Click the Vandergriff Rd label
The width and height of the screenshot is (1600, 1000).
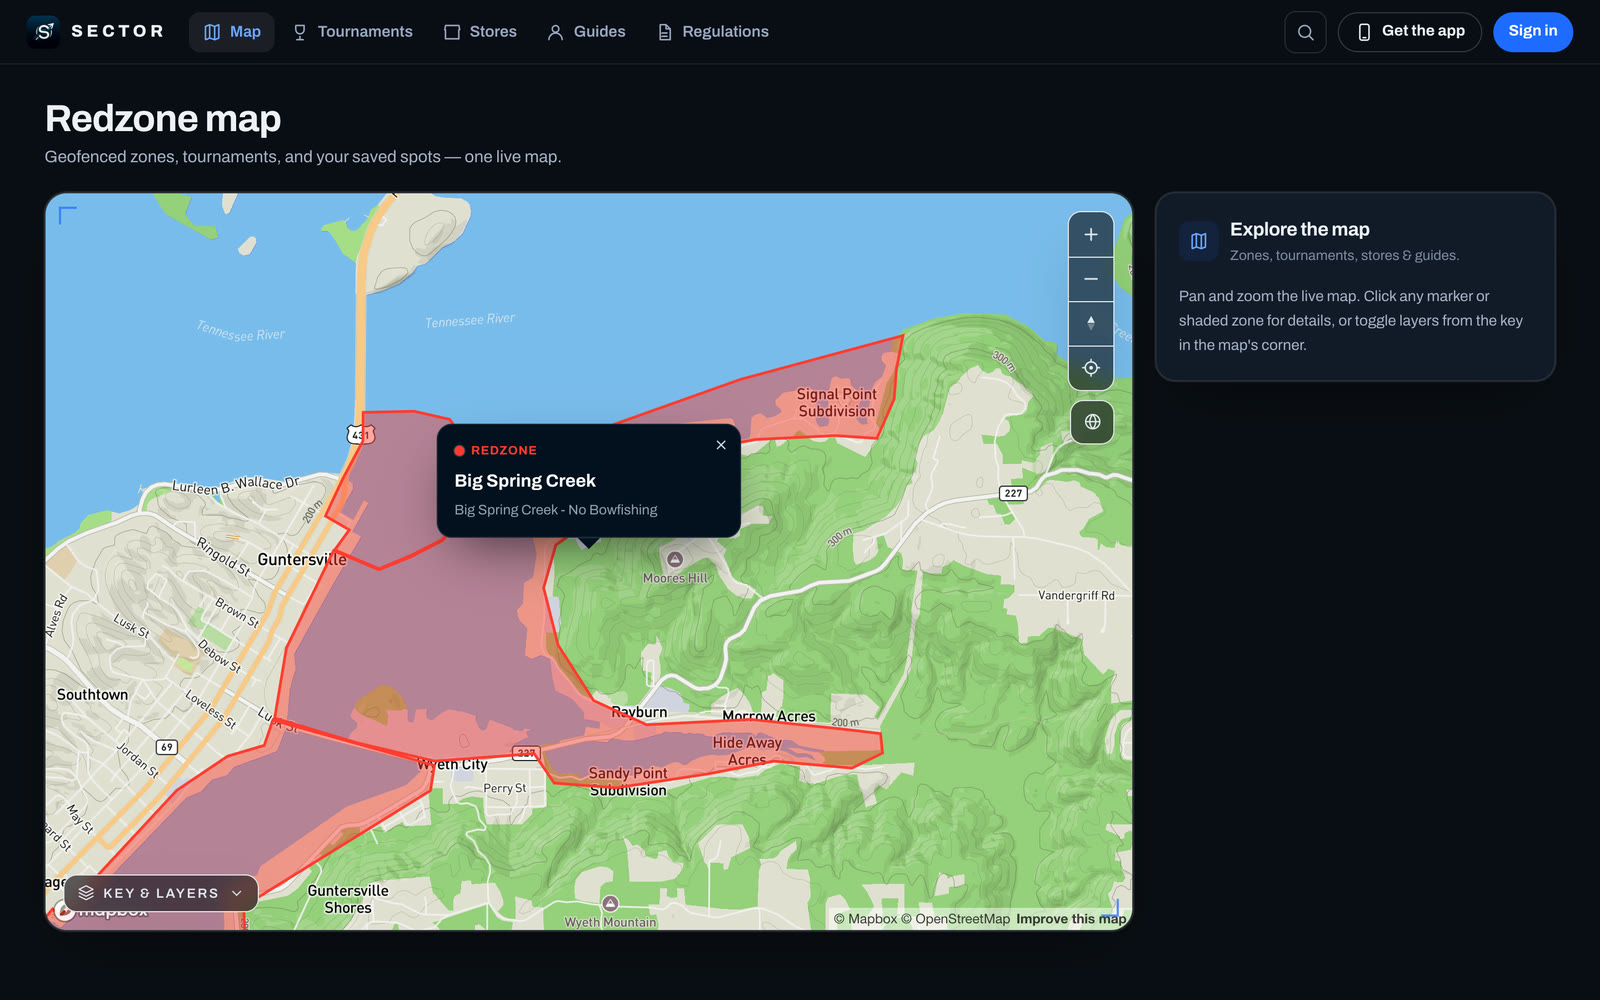[1076, 596]
